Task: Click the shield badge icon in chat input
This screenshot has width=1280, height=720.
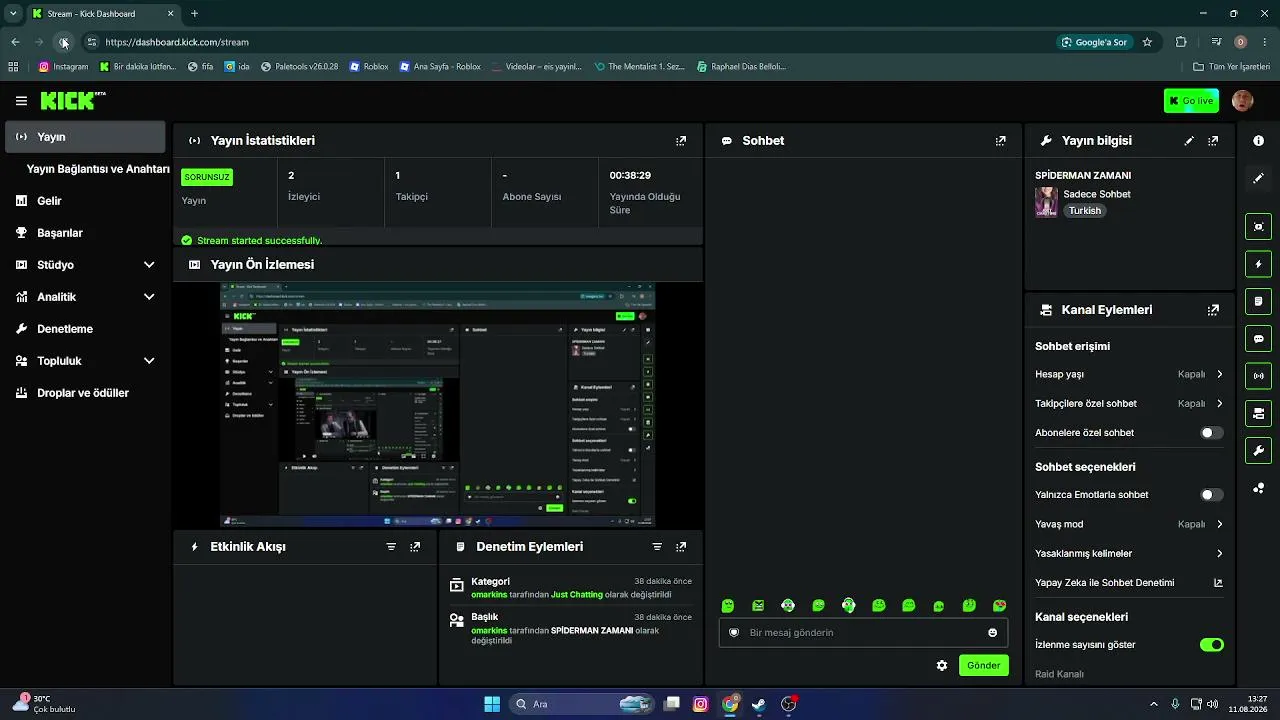Action: 734,633
